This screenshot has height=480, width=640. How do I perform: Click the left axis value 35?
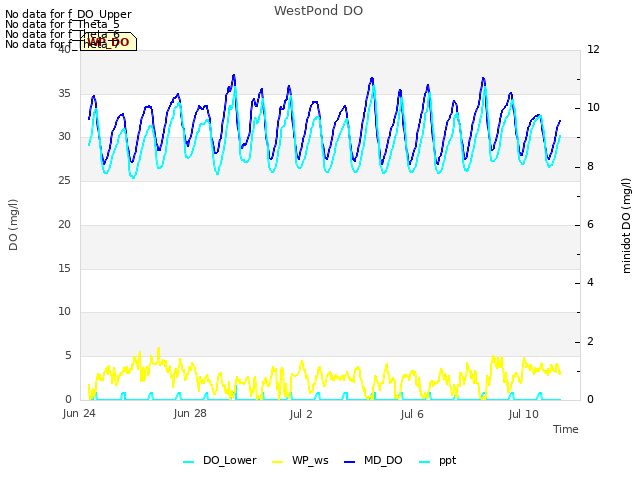coord(64,93)
